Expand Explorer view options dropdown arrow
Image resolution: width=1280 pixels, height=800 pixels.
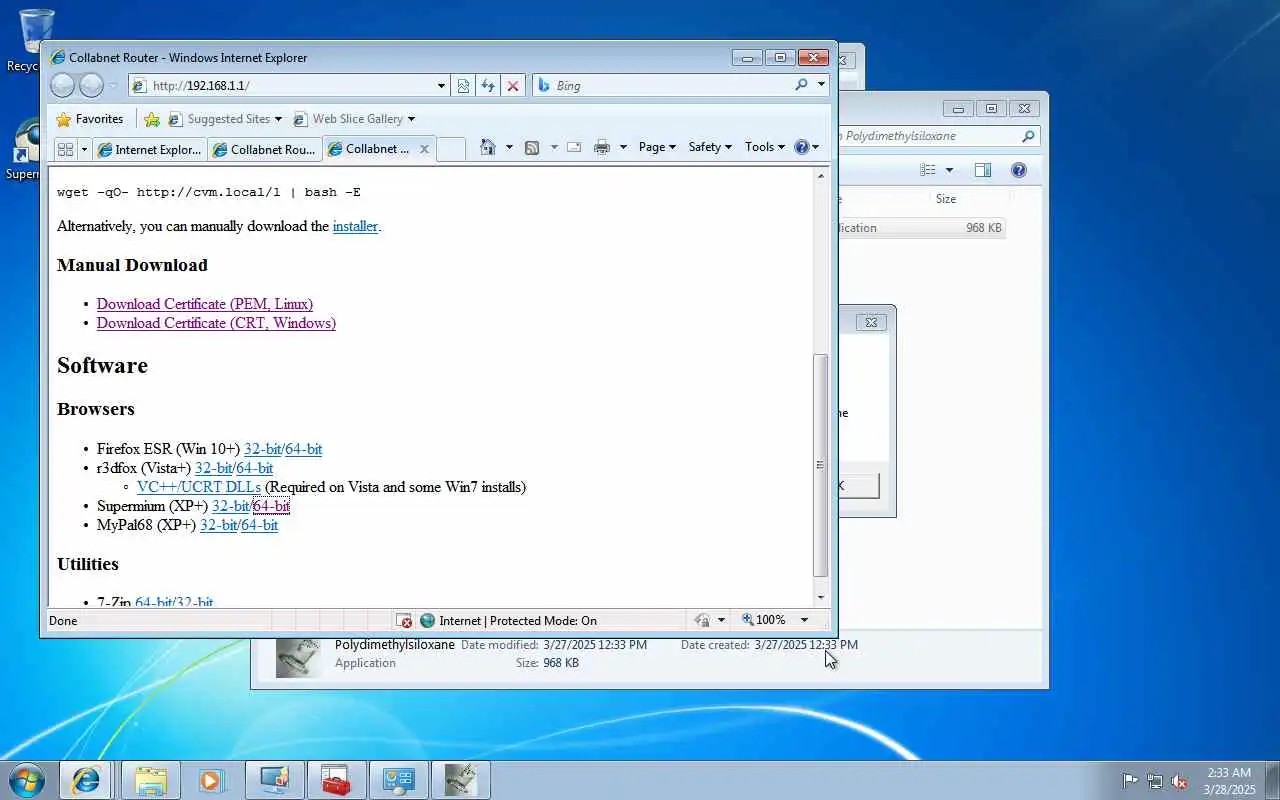click(949, 170)
